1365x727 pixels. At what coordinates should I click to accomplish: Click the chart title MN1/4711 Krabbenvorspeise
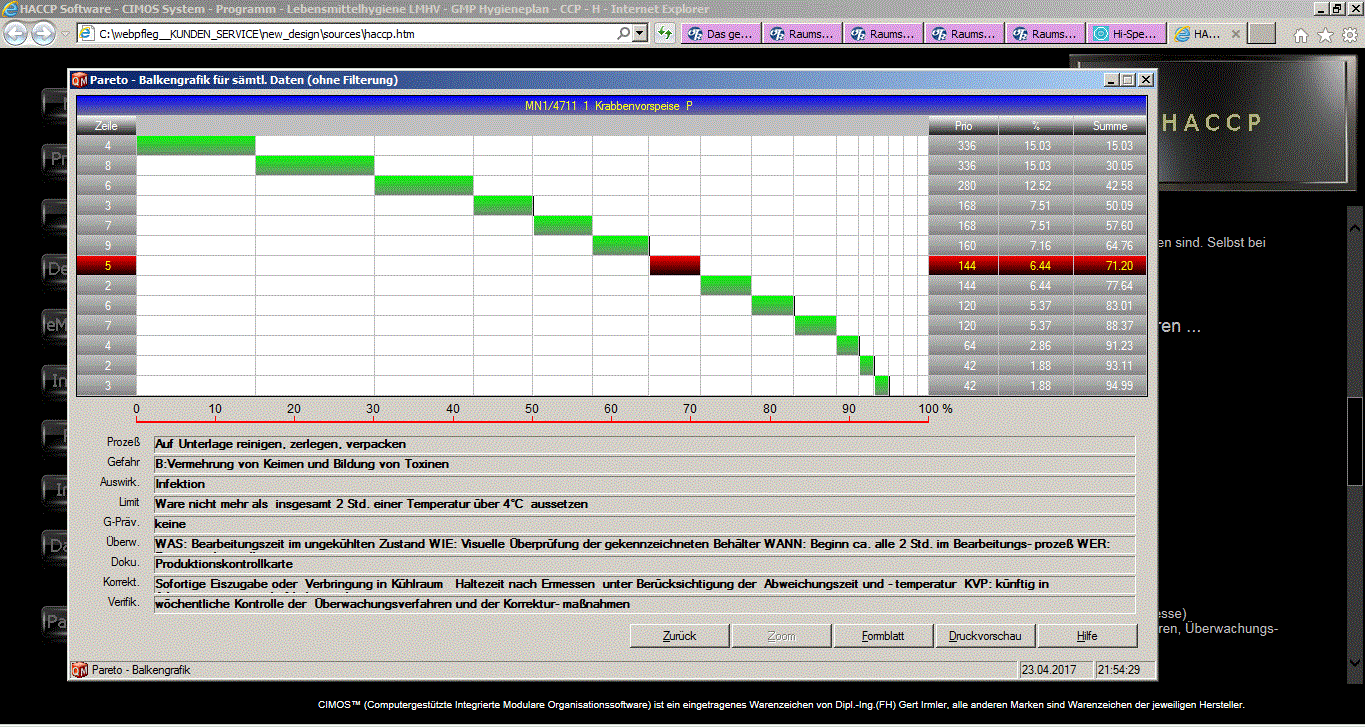coord(609,105)
